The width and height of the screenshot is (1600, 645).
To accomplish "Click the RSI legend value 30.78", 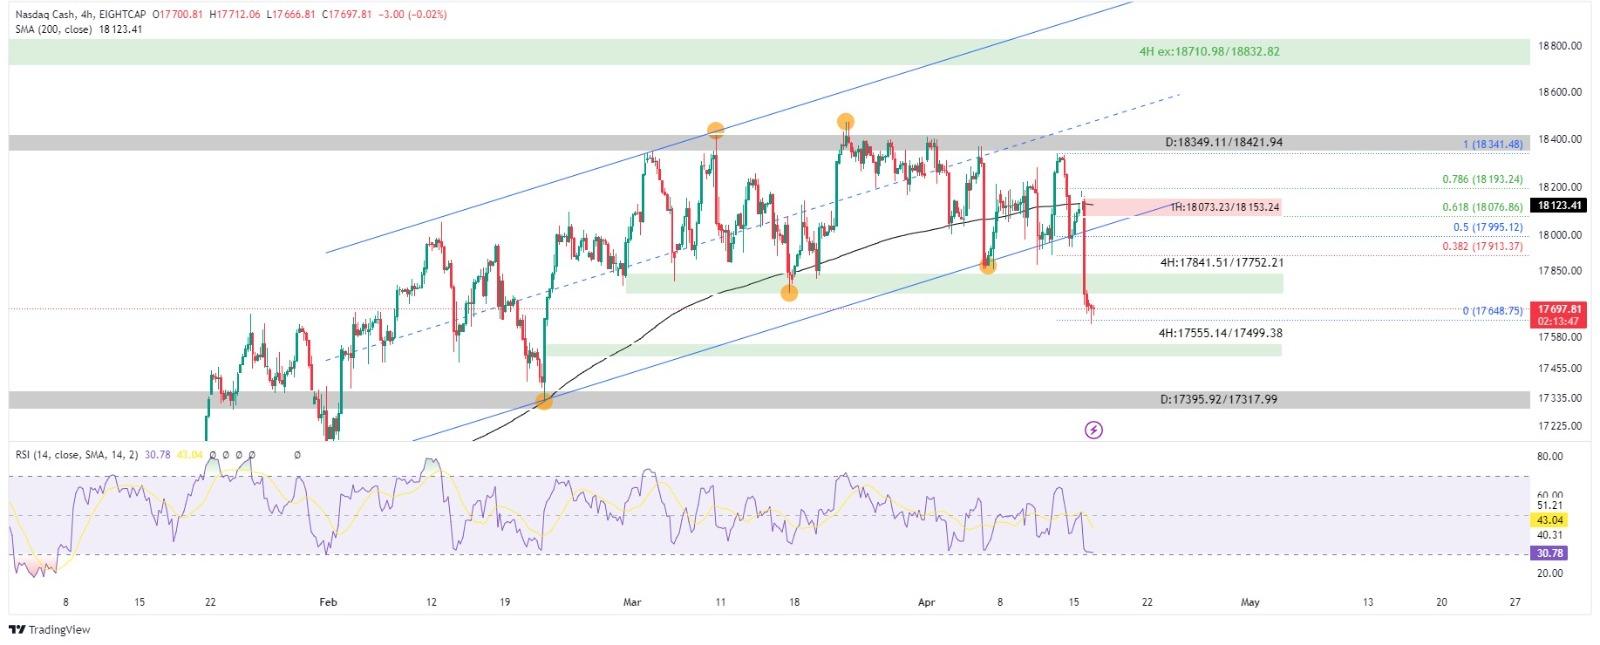I will (157, 454).
